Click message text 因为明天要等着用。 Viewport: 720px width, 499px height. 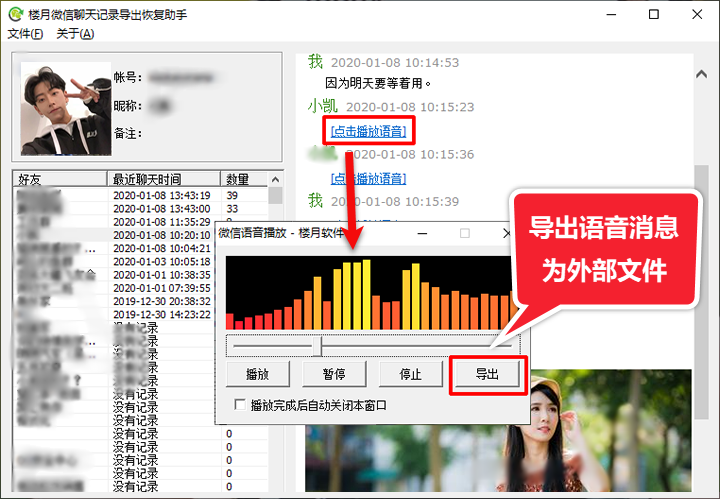(378, 83)
